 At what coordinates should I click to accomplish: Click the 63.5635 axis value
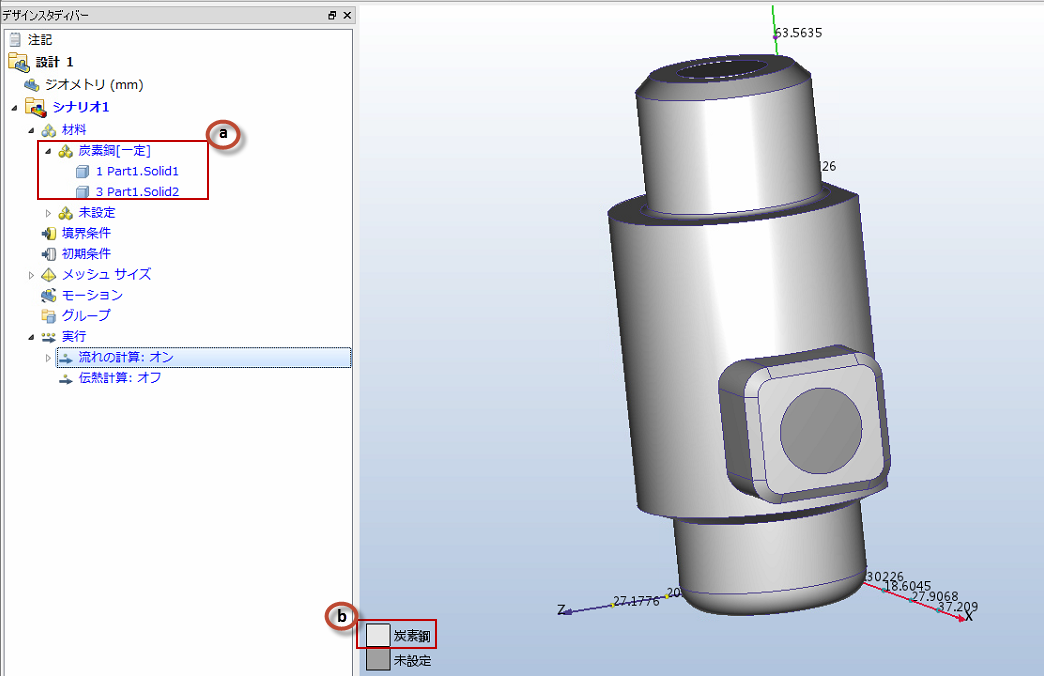click(x=798, y=33)
